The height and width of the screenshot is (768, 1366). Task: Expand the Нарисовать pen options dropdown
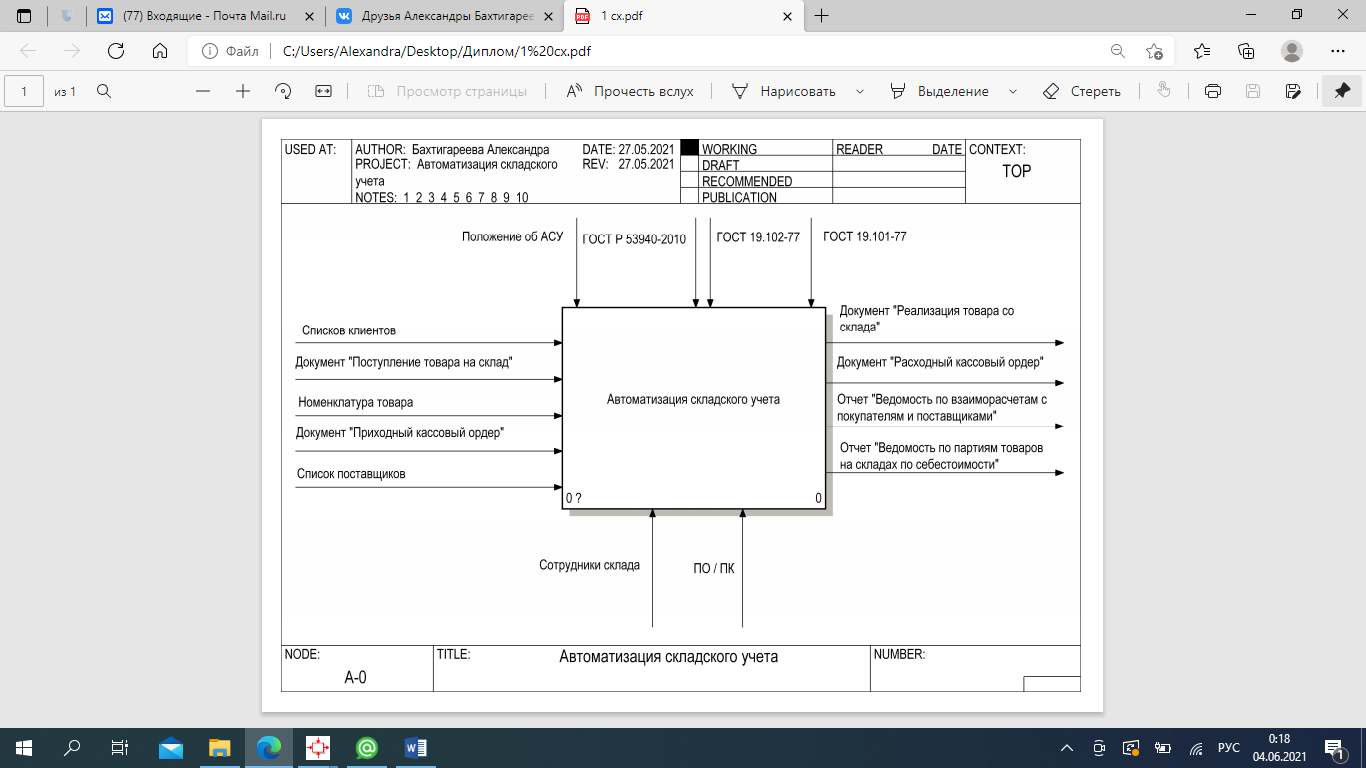[x=860, y=91]
